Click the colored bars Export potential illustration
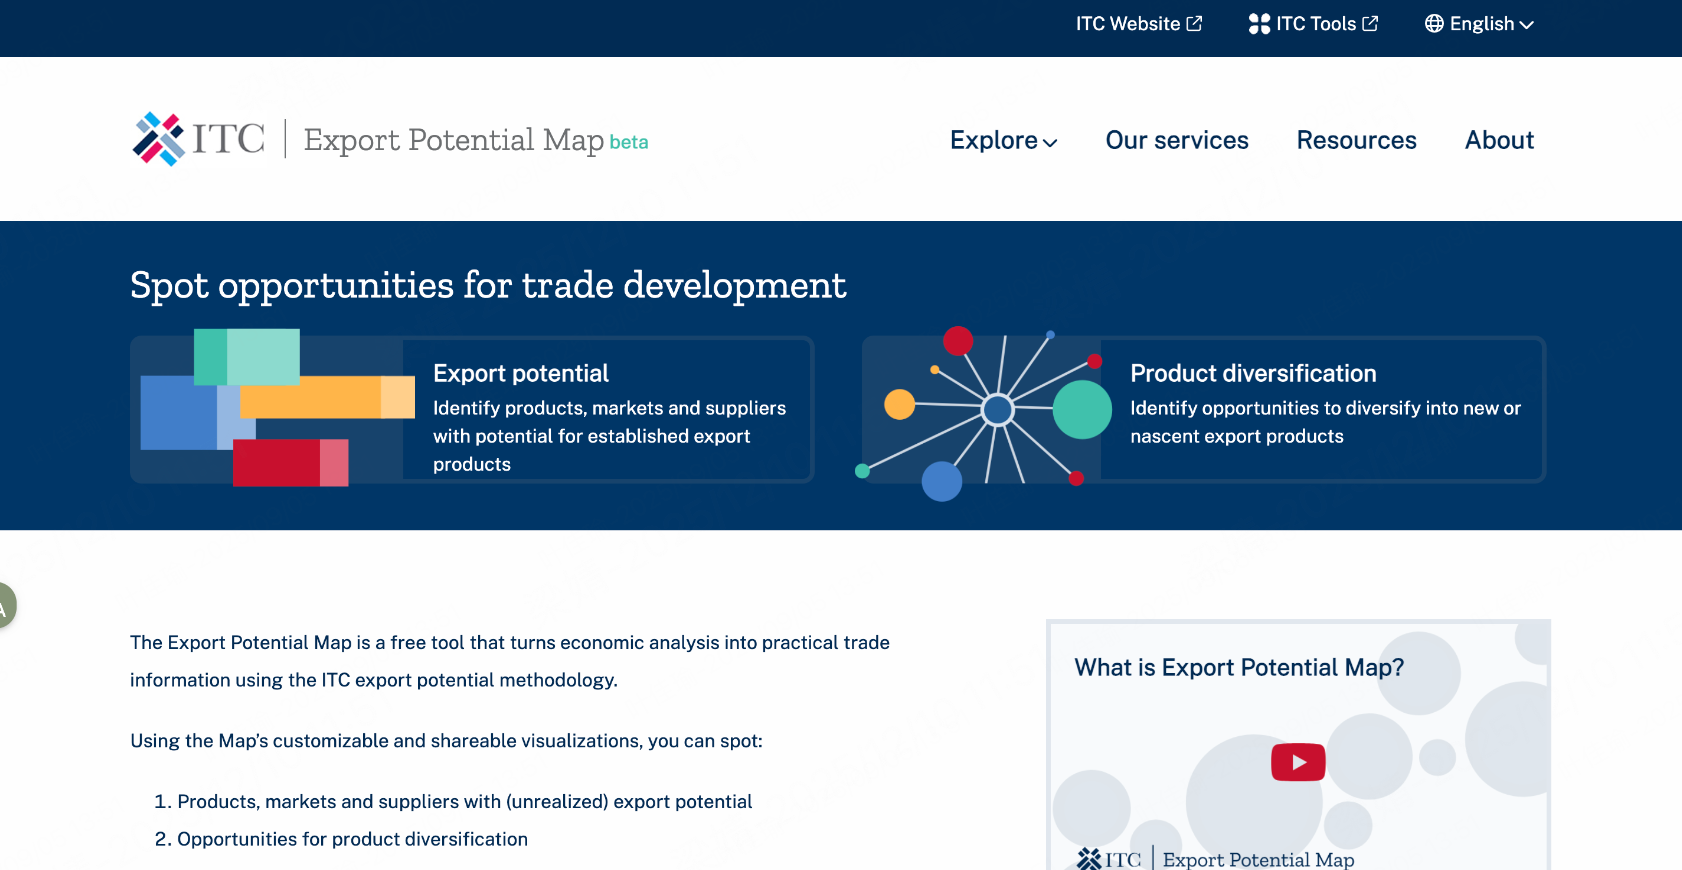Viewport: 1682px width, 870px height. pyautogui.click(x=275, y=408)
